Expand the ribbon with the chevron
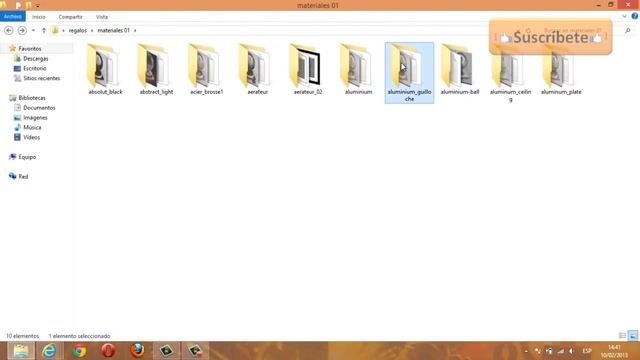Screen dimensions: 640x360 [x=624, y=16]
